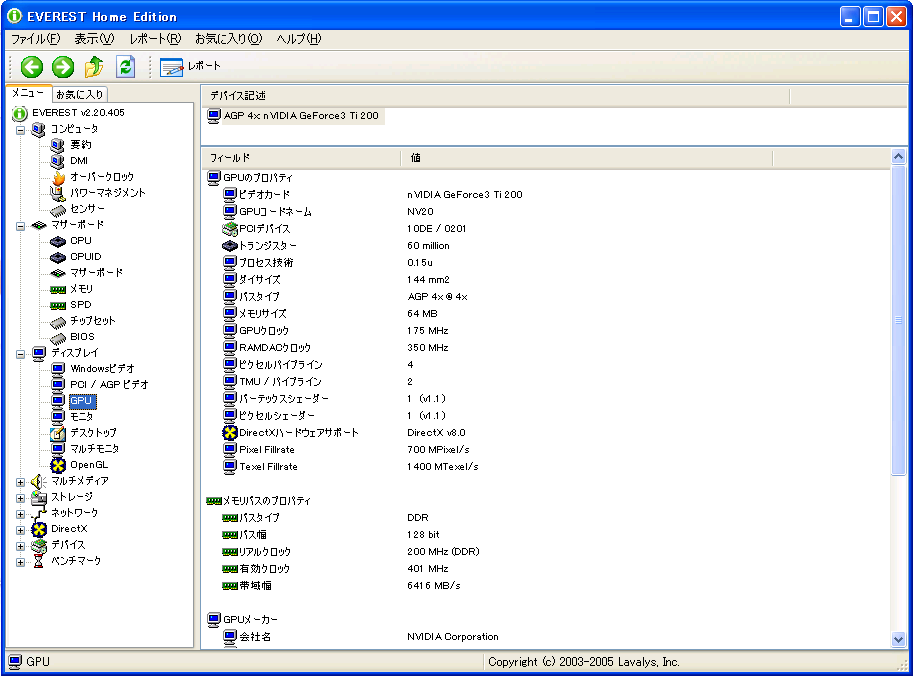Image resolution: width=913 pixels, height=676 pixels.
Task: Open the センサー icon in the tree
Action: (58, 210)
